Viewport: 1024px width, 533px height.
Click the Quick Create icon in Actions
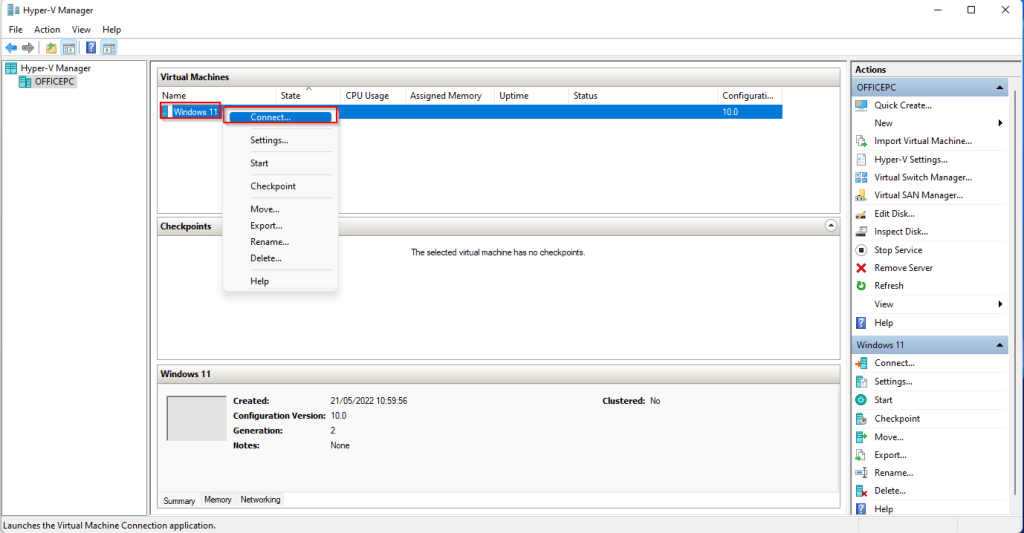861,105
